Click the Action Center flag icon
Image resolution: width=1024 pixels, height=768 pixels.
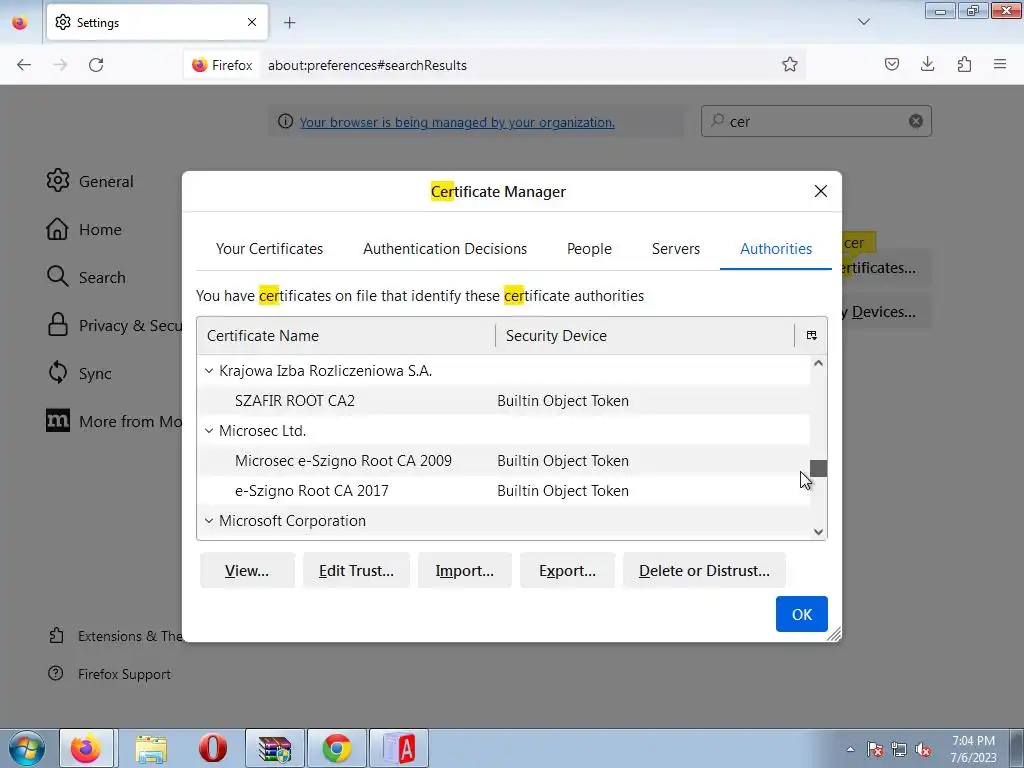pyautogui.click(x=874, y=749)
